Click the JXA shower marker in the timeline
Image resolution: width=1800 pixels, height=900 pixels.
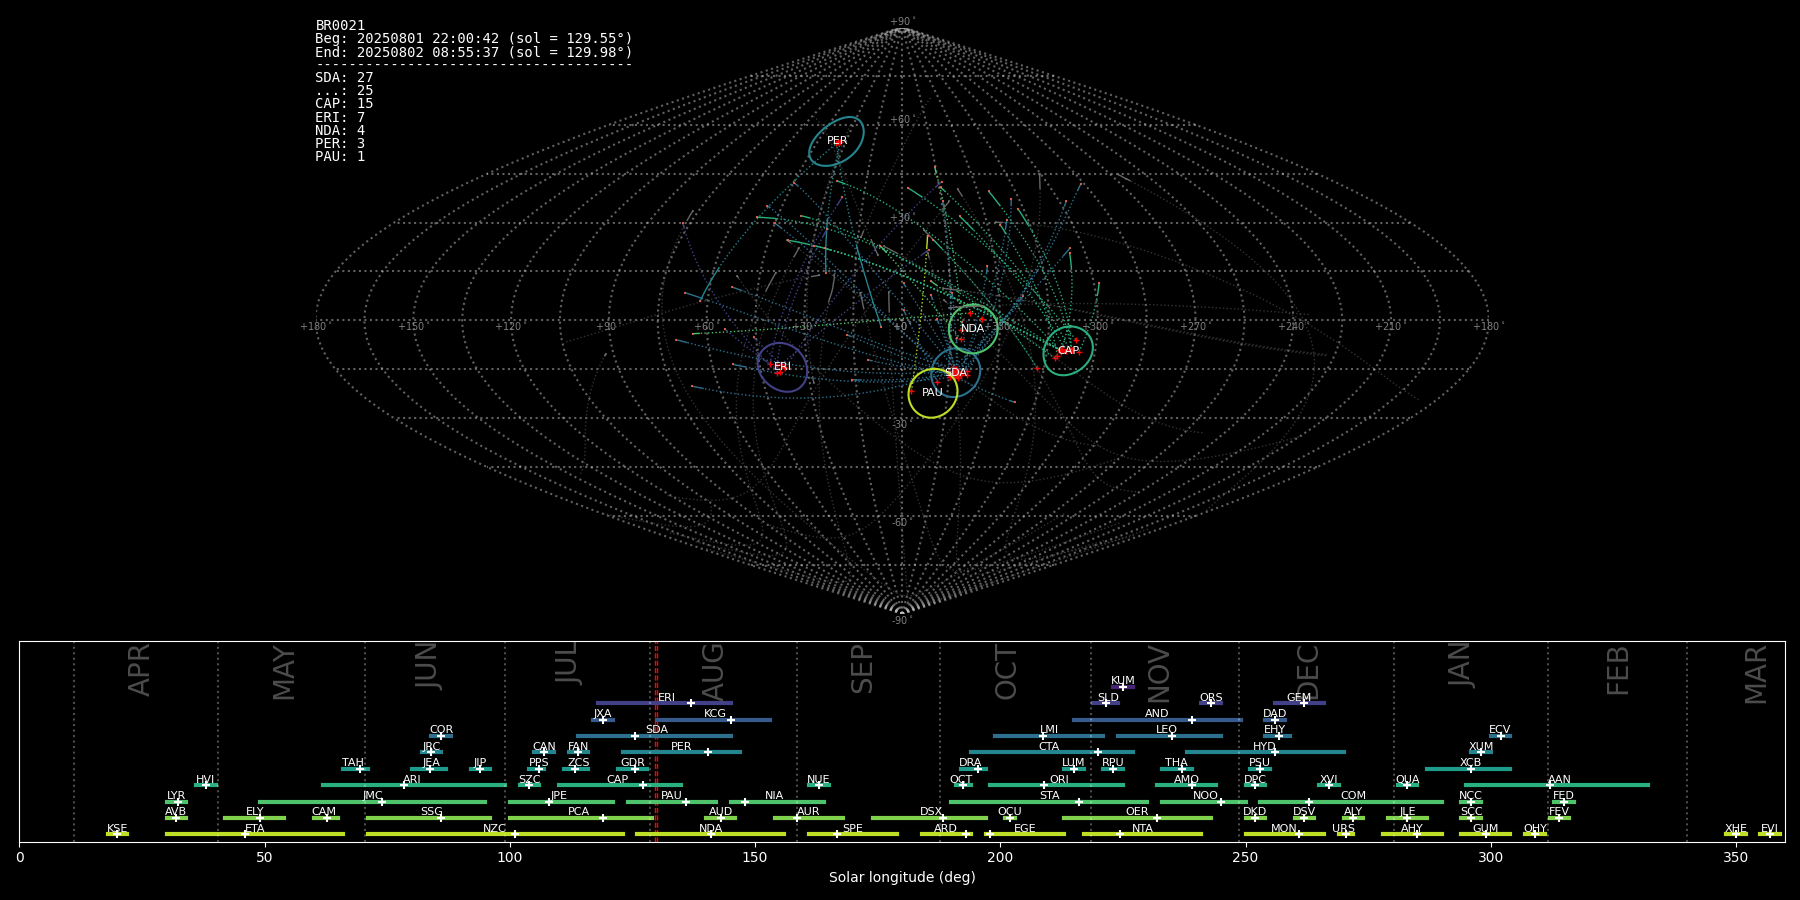pos(602,720)
